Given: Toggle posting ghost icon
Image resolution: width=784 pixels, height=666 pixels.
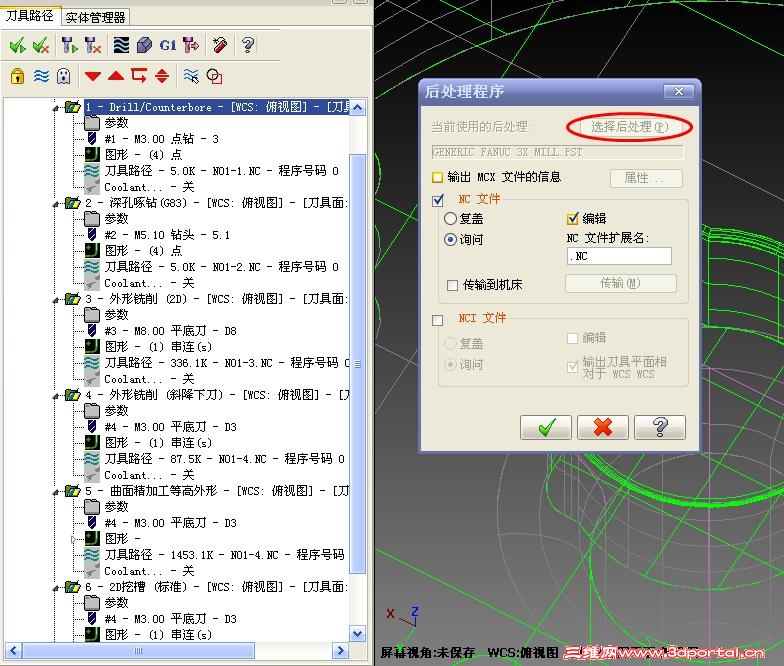Looking at the screenshot, I should [x=64, y=76].
